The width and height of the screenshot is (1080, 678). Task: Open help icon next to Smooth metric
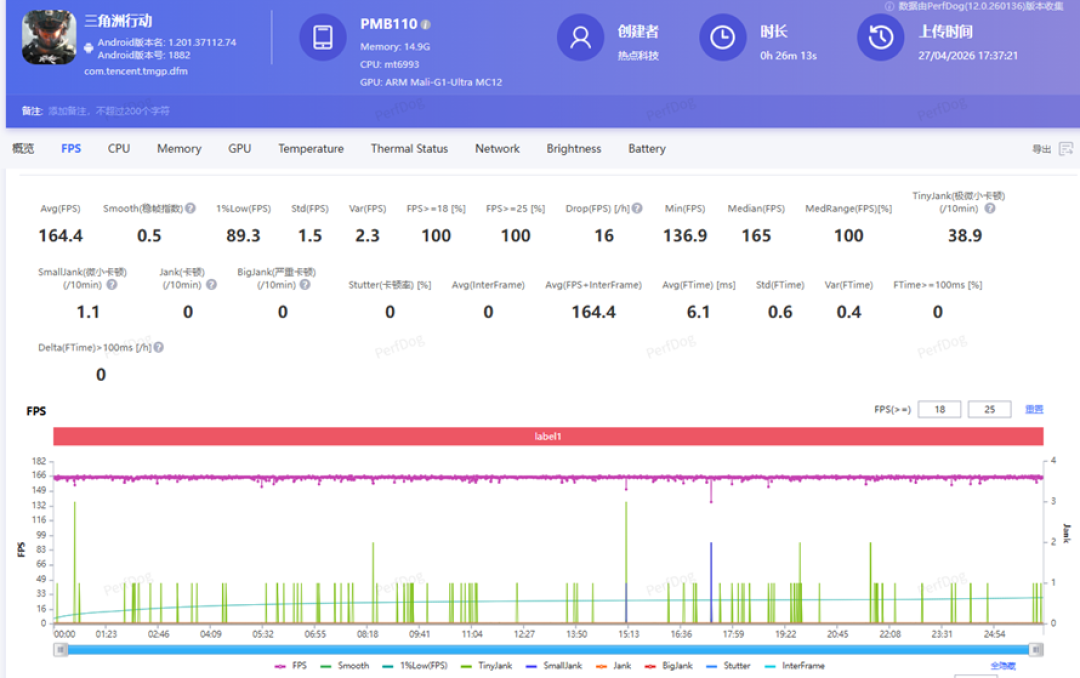click(x=190, y=208)
